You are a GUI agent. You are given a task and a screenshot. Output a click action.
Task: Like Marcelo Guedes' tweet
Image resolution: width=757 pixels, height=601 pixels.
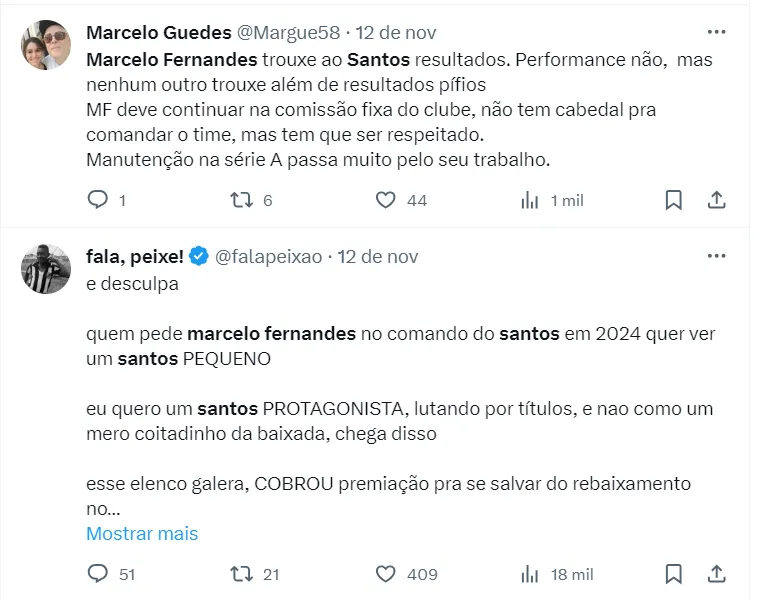pos(386,200)
